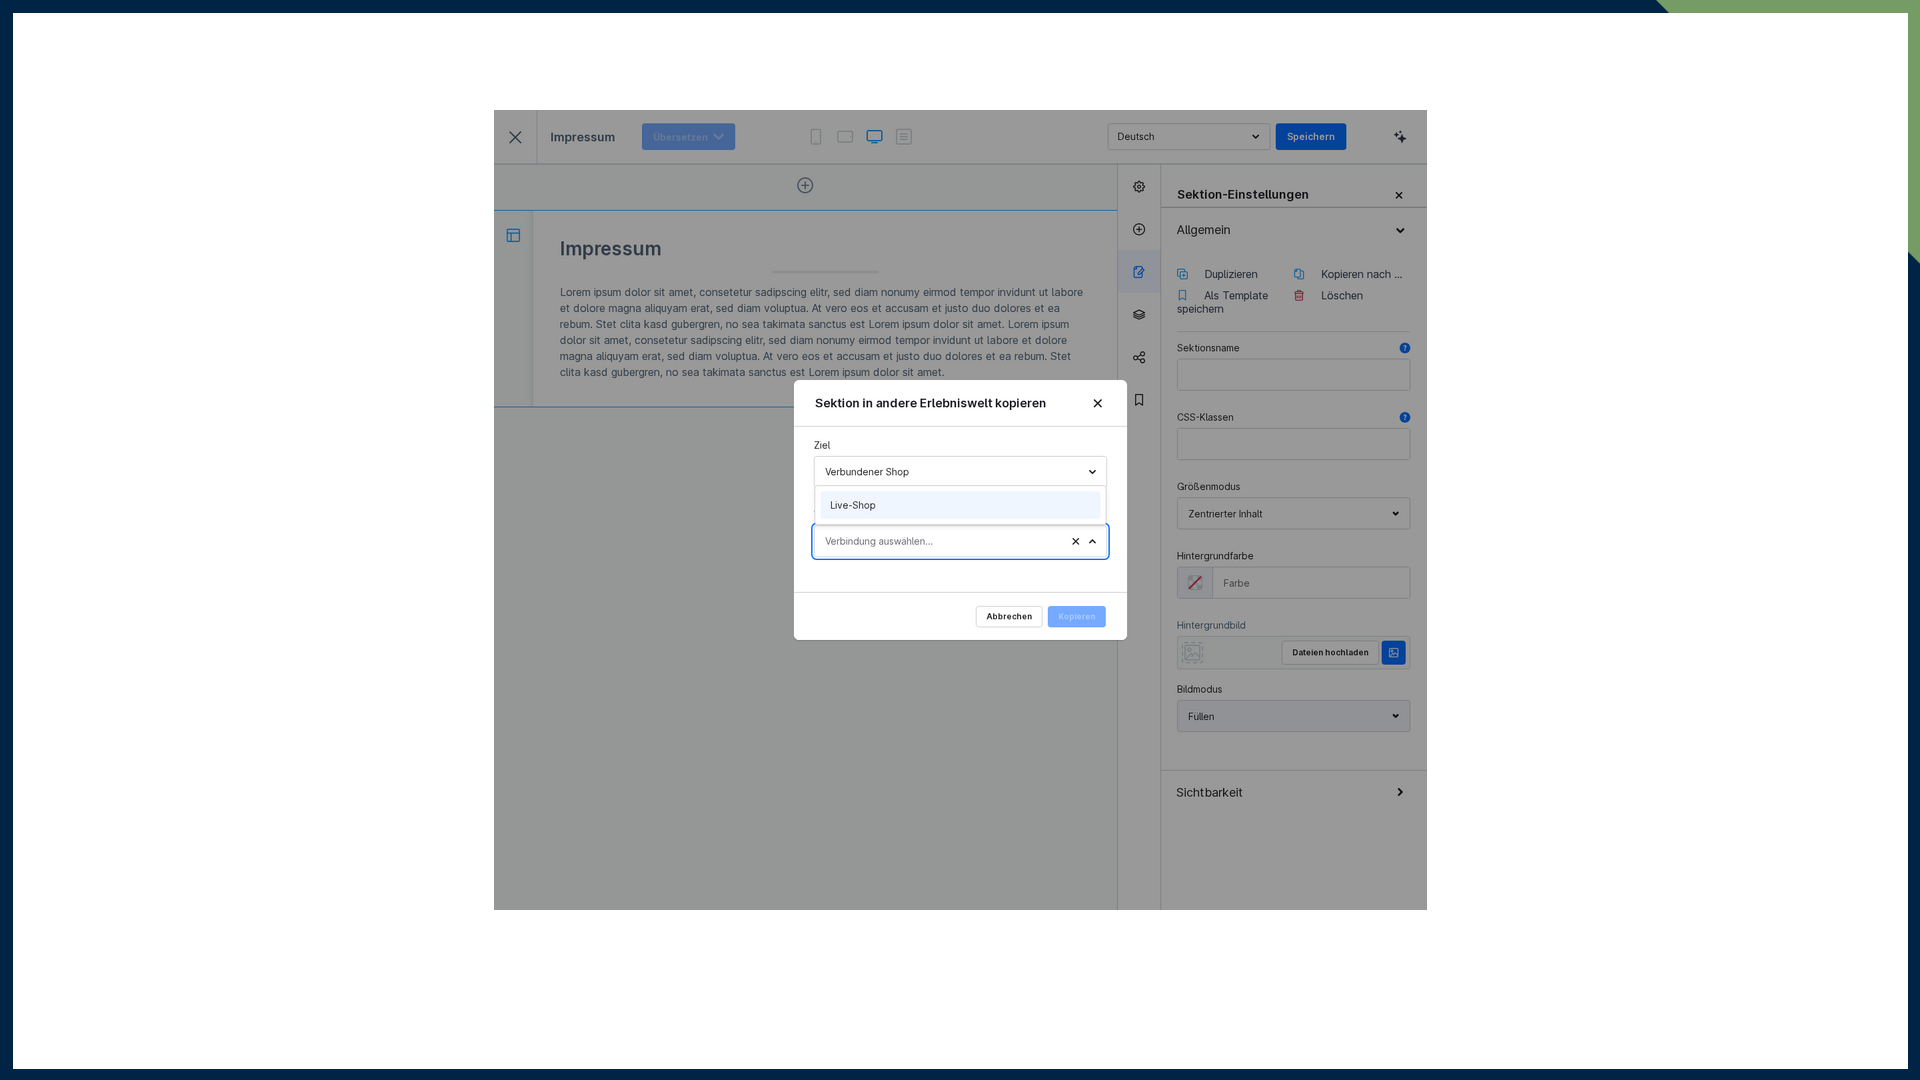Click the CSS-Klassen help icon

pyautogui.click(x=1405, y=418)
